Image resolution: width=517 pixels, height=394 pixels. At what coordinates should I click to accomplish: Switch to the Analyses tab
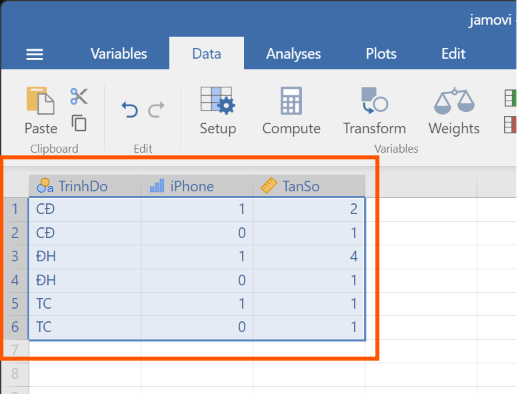(293, 54)
